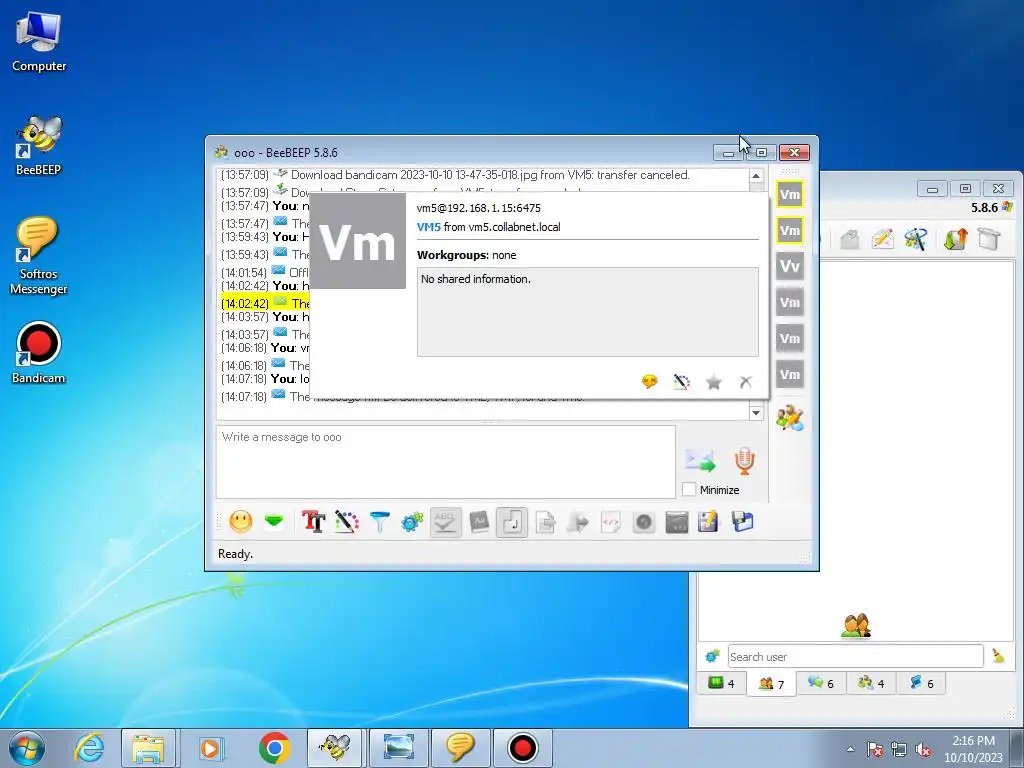Viewport: 1024px width, 768px height.
Task: Click the send file document icon
Action: point(545,522)
